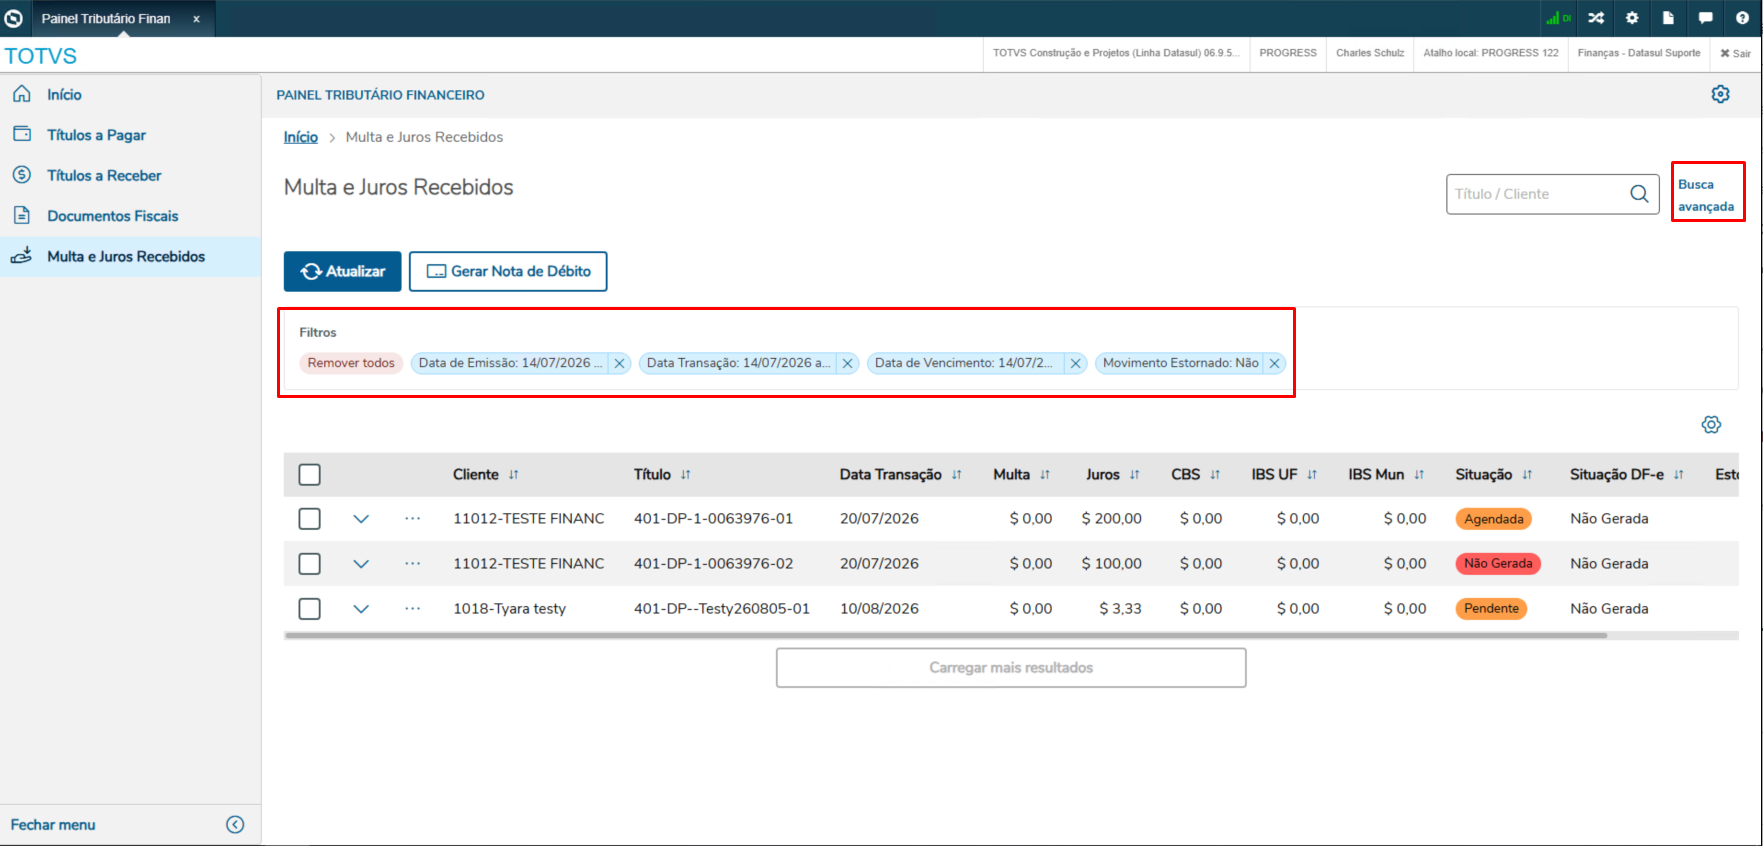The width and height of the screenshot is (1763, 846).
Task: Click Gerar Nota de Débito button
Action: [x=508, y=271]
